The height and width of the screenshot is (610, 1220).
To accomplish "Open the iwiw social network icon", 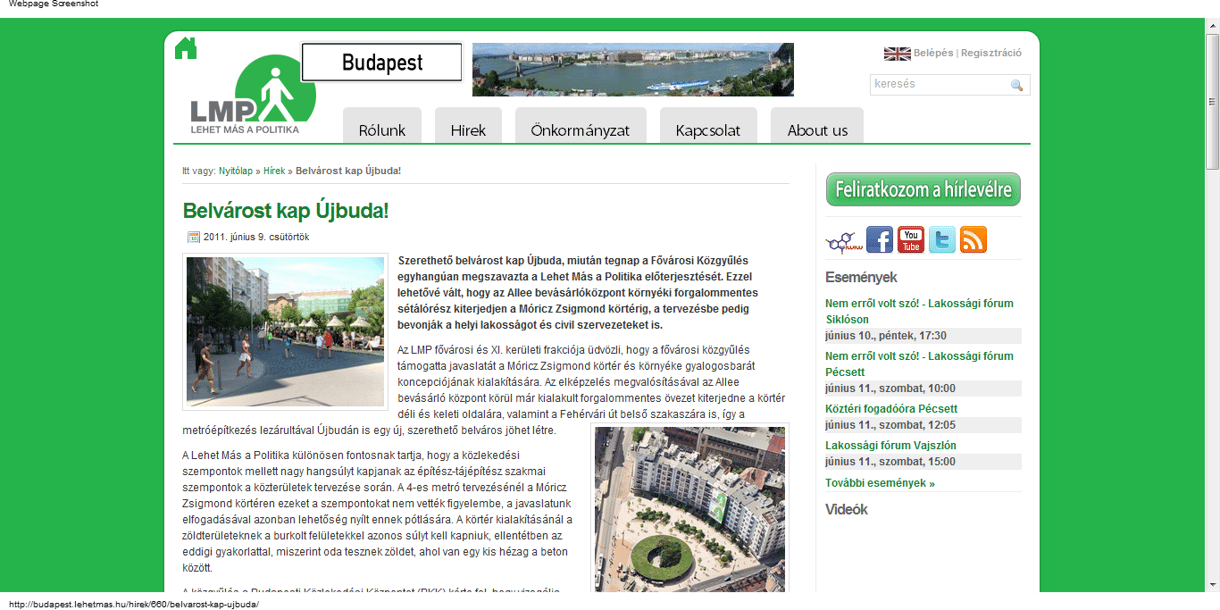I will [x=844, y=241].
